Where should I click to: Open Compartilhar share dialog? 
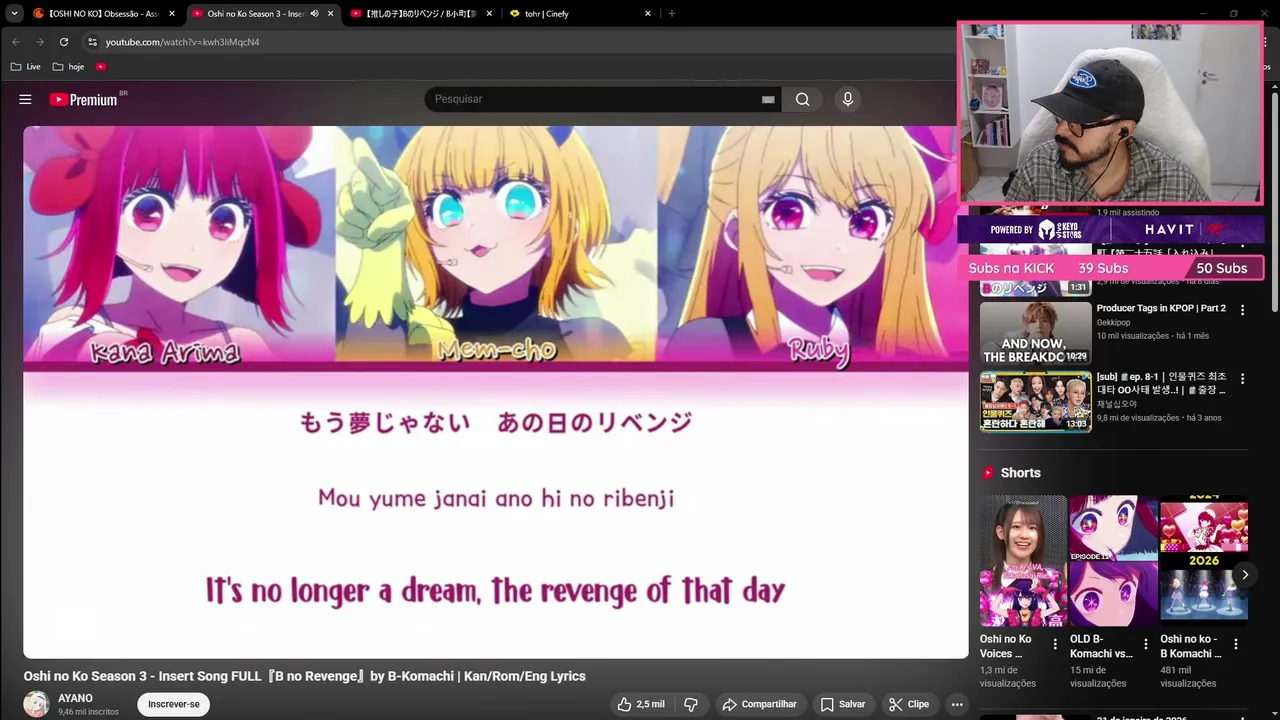coord(759,704)
